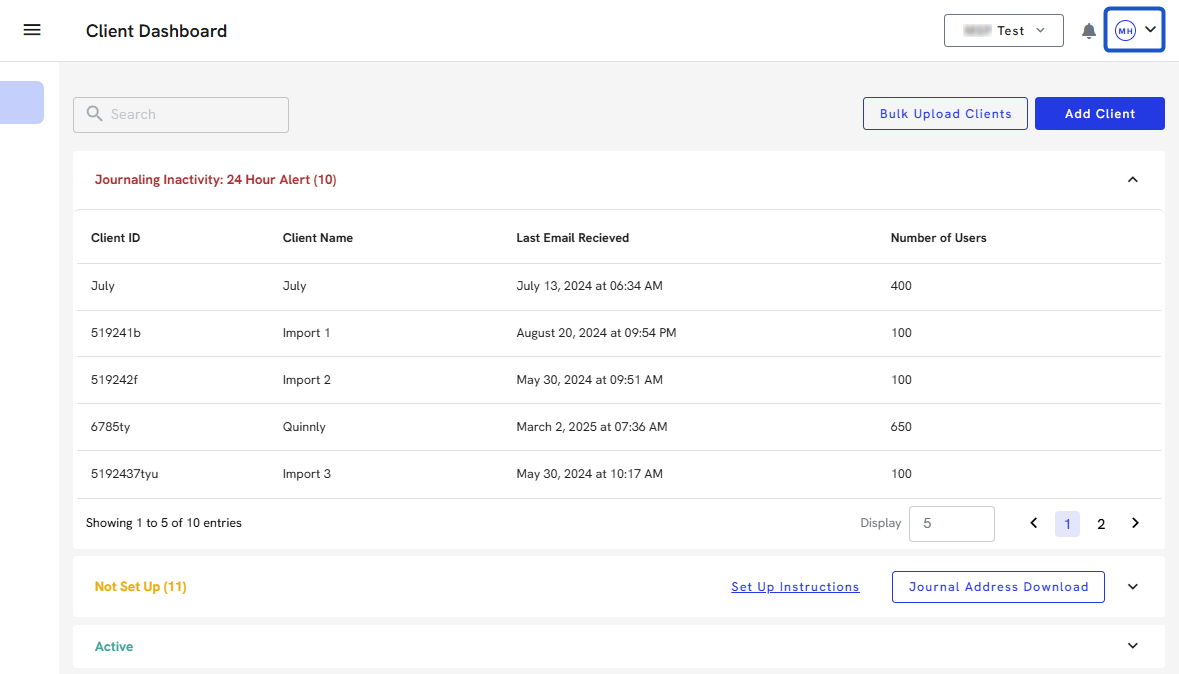Click the Add Client button

[x=1099, y=114]
